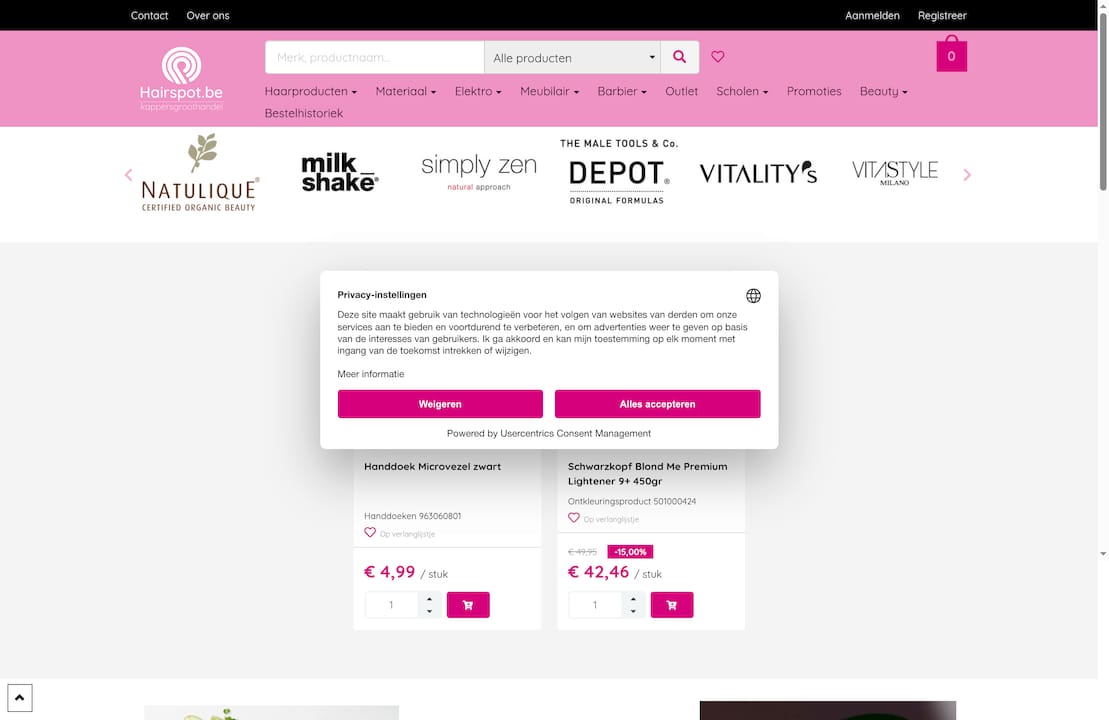Open the Vitality's brand logo
1109x720 pixels.
click(758, 173)
